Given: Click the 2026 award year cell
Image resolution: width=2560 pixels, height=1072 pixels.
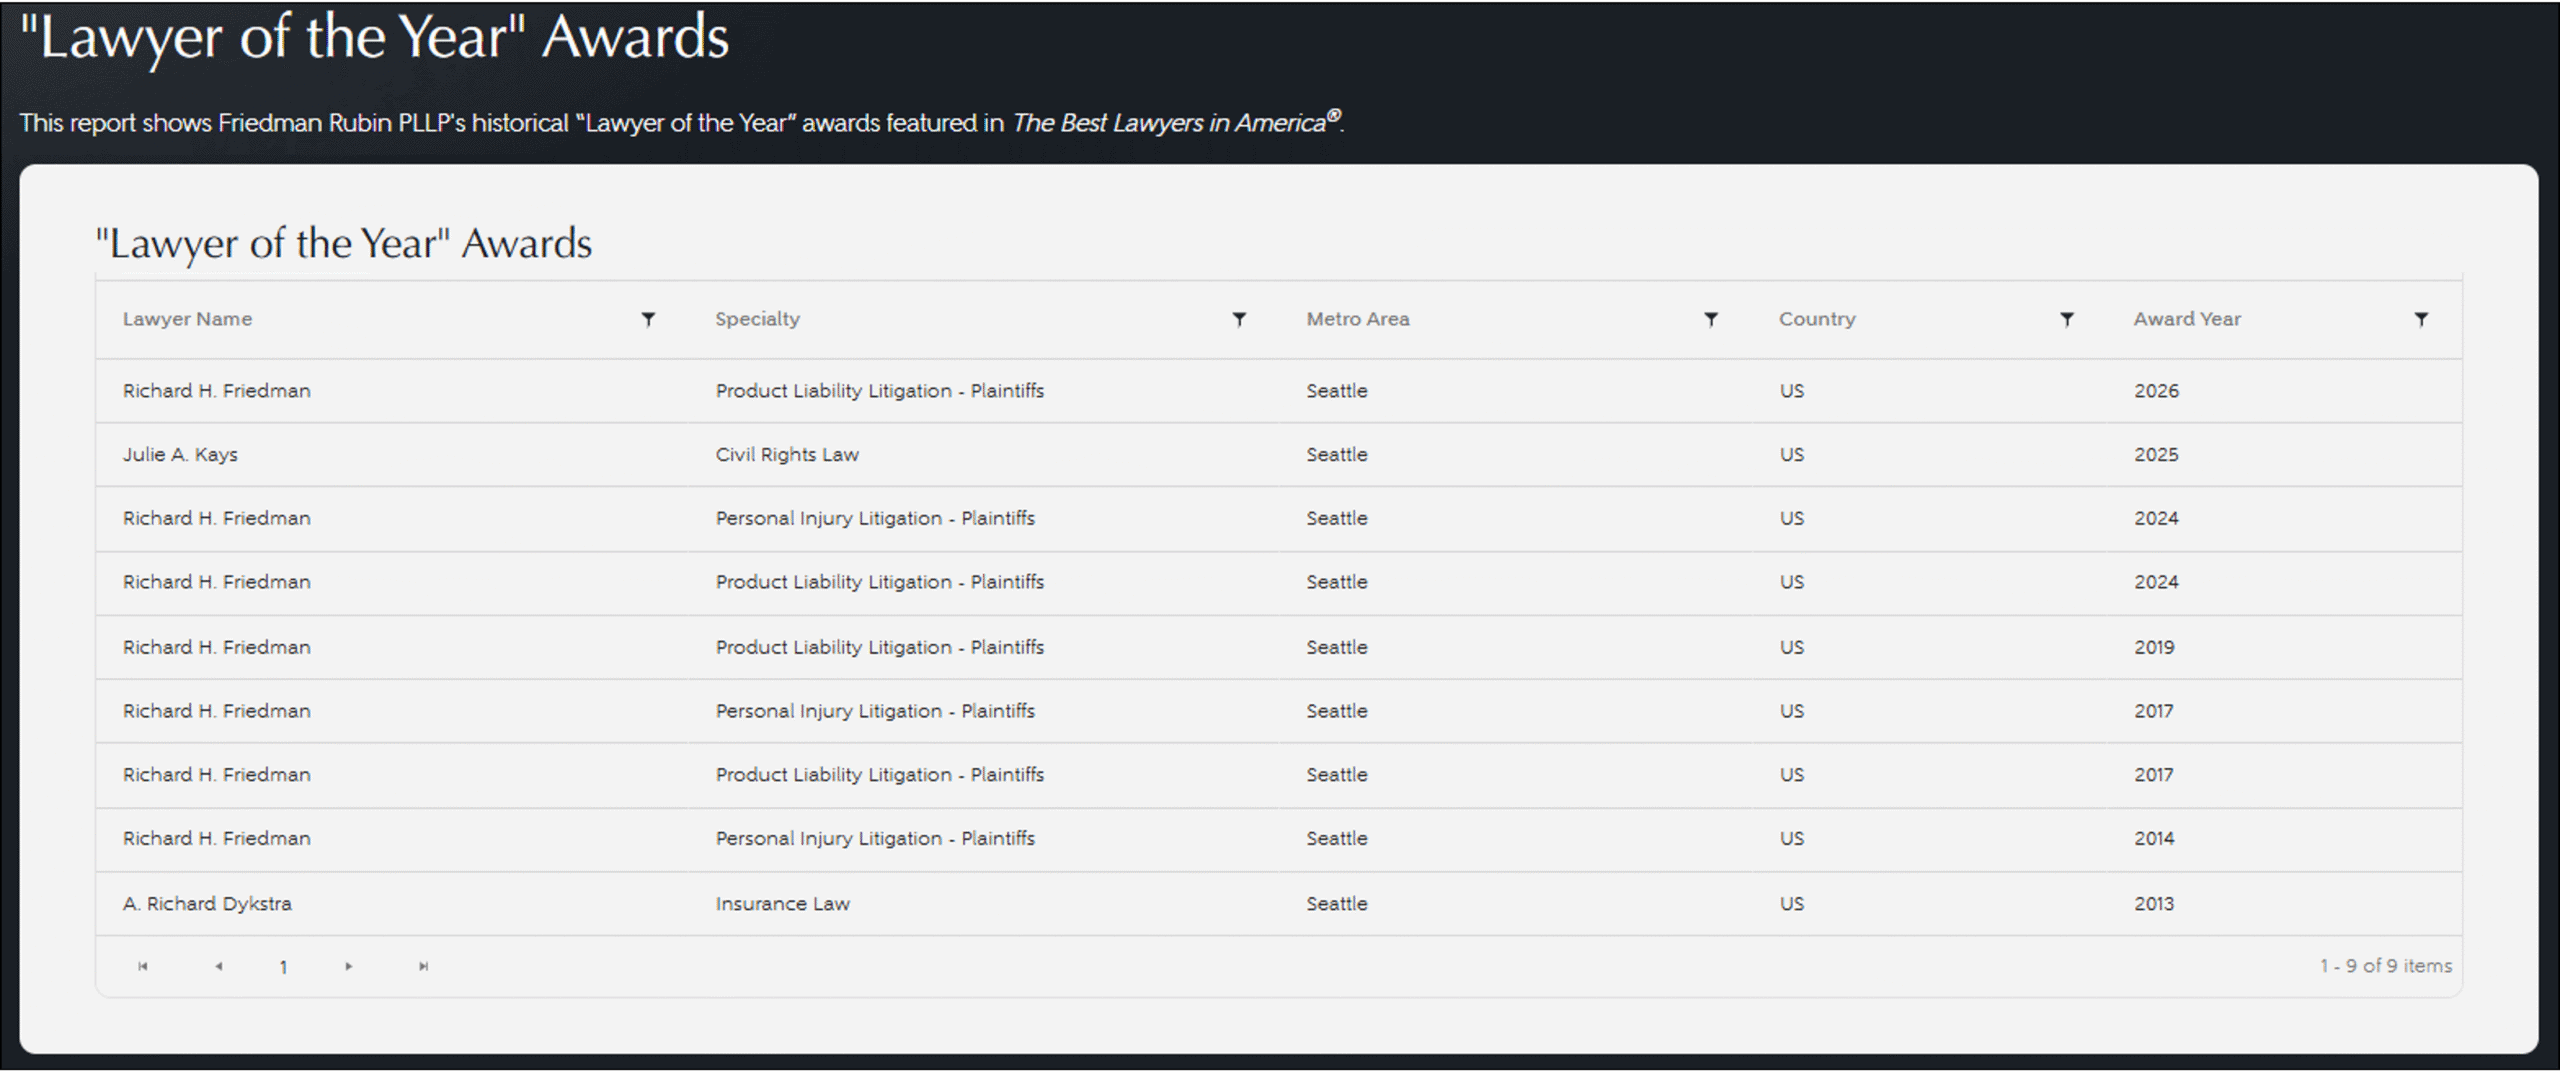Looking at the screenshot, I should click(2156, 391).
